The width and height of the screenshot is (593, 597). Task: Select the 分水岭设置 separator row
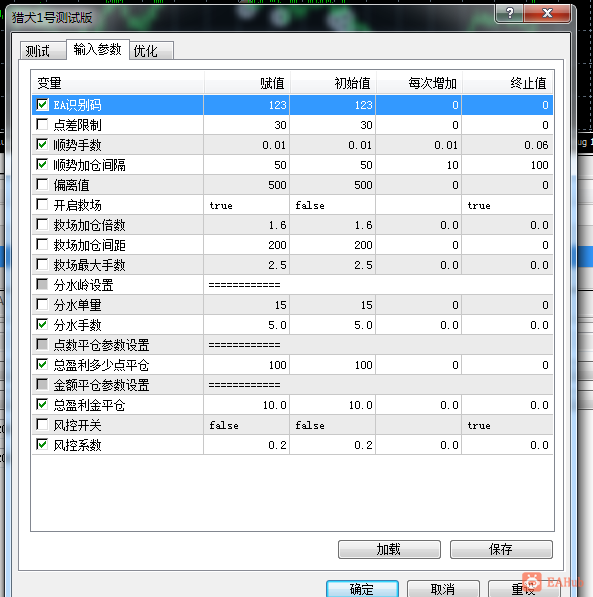coord(293,285)
